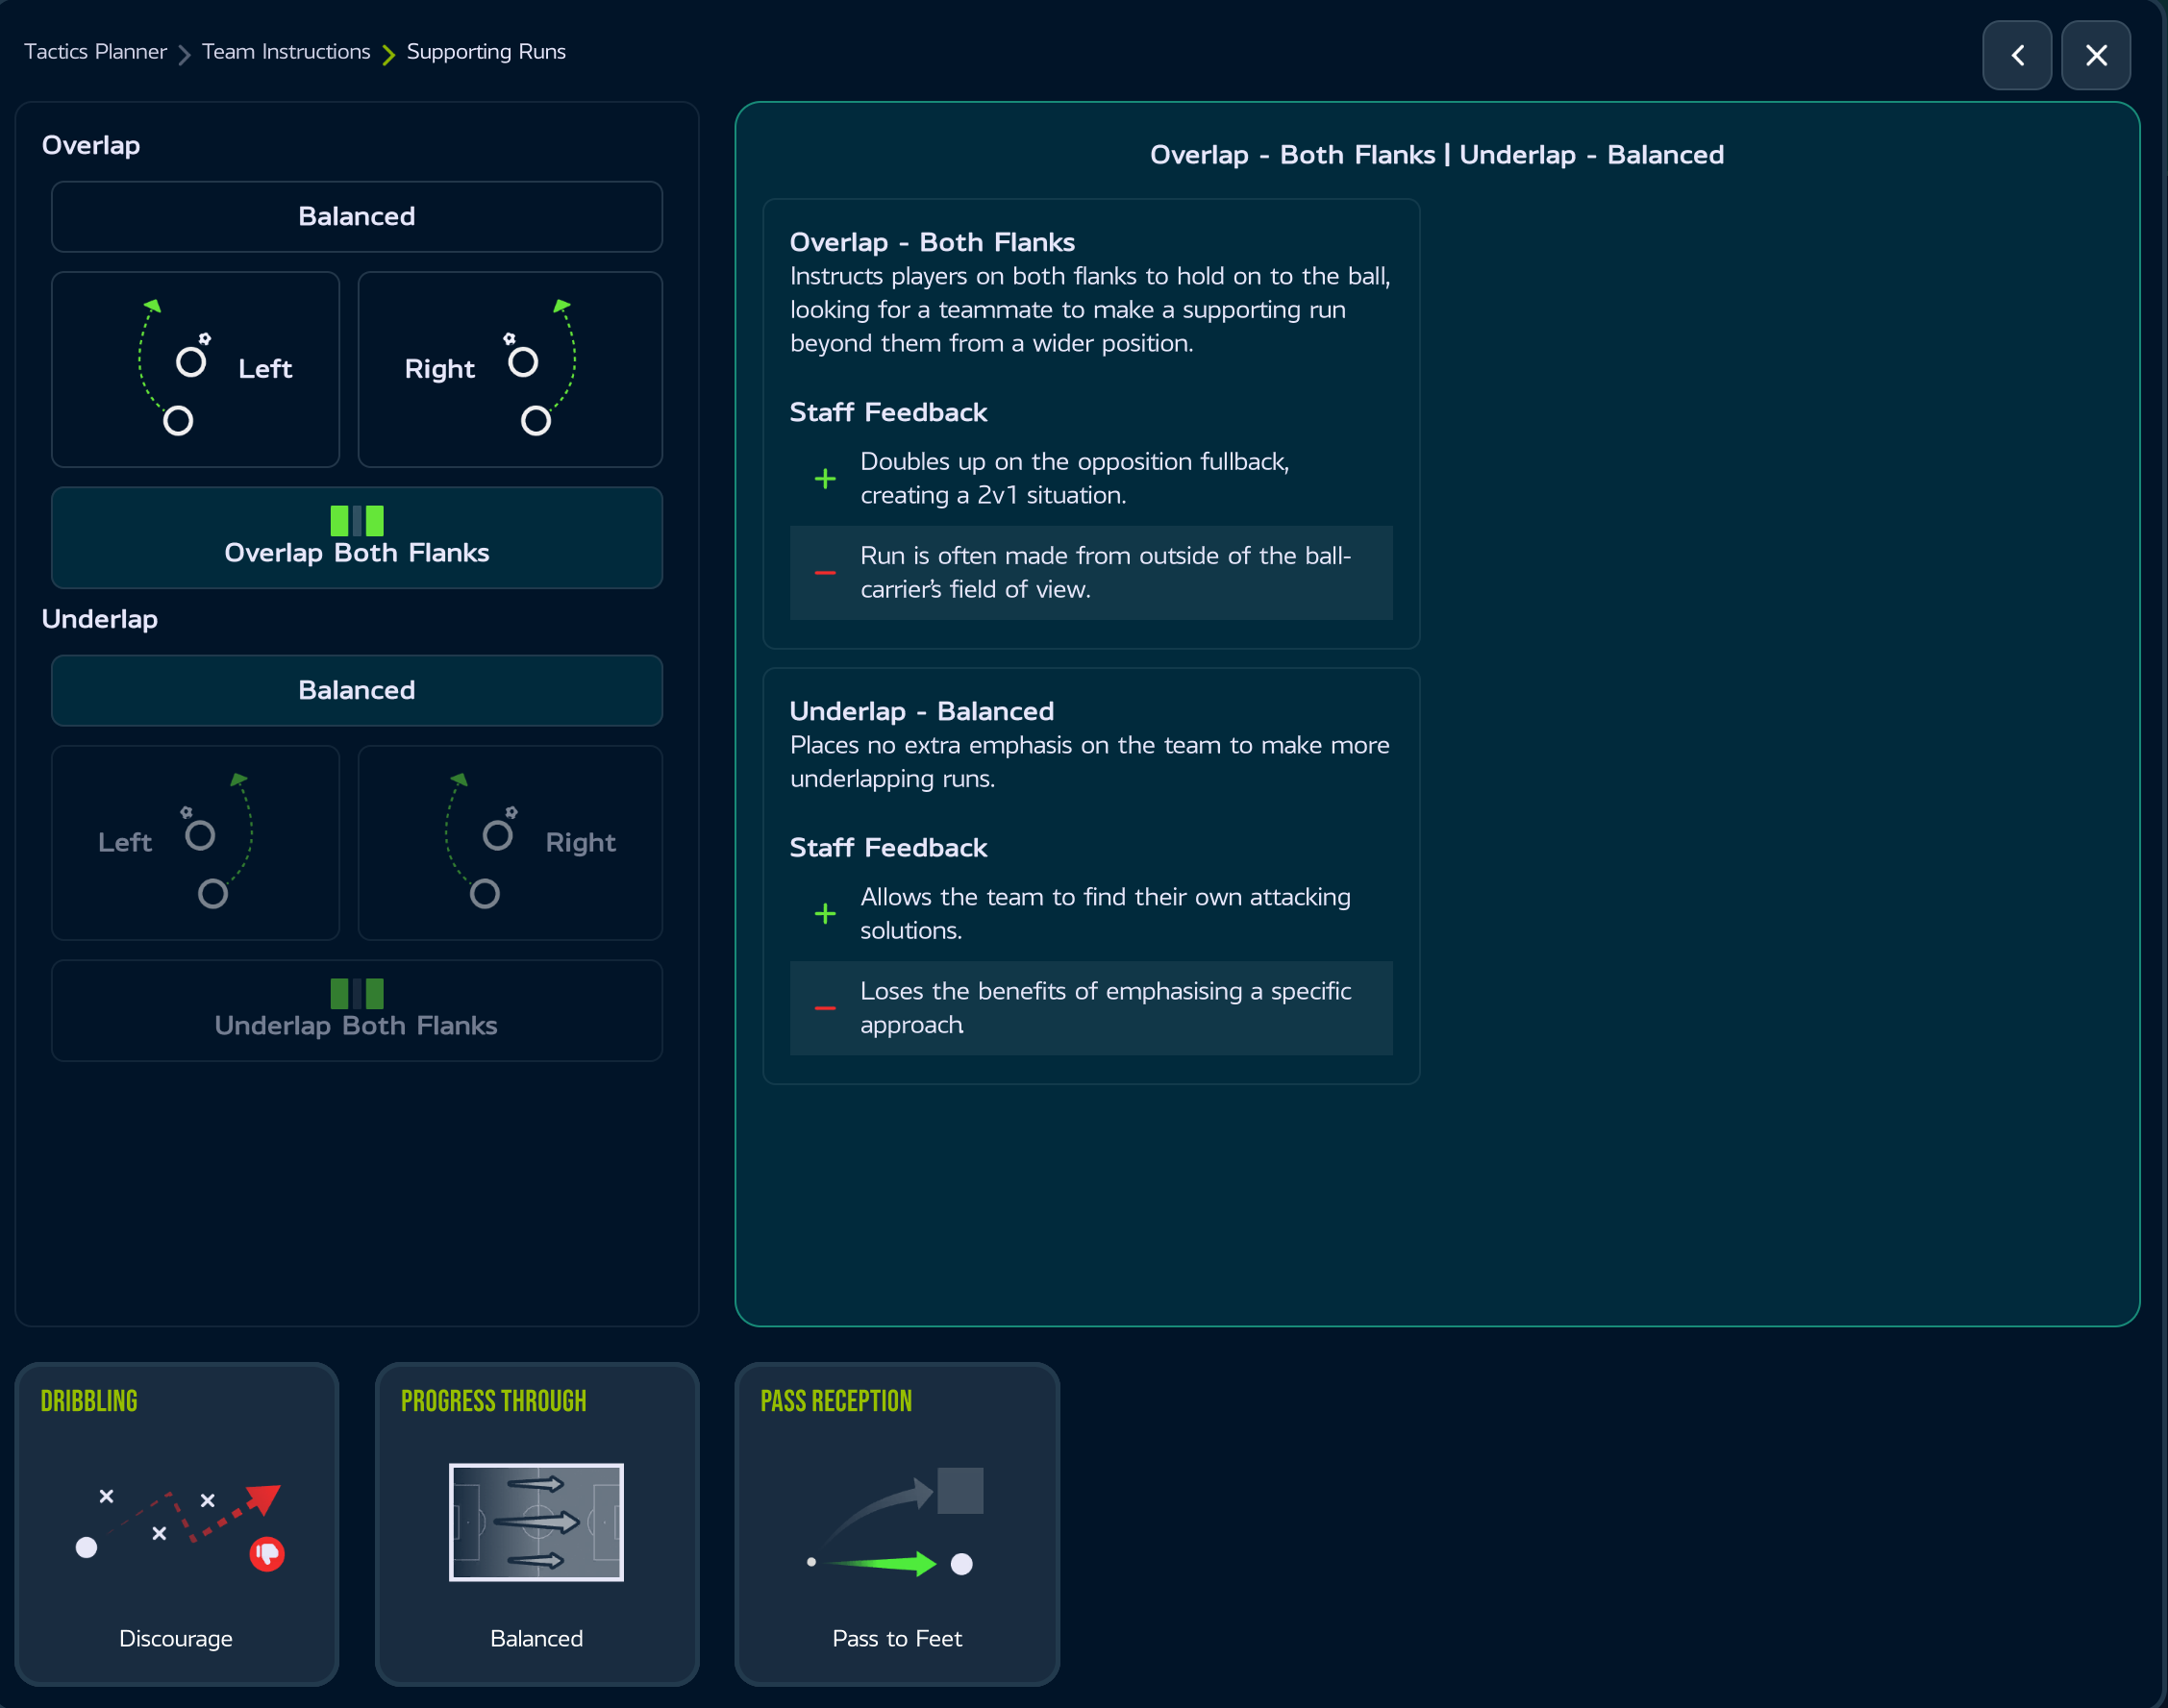Open the Pass to Feet card label

coord(897,1638)
